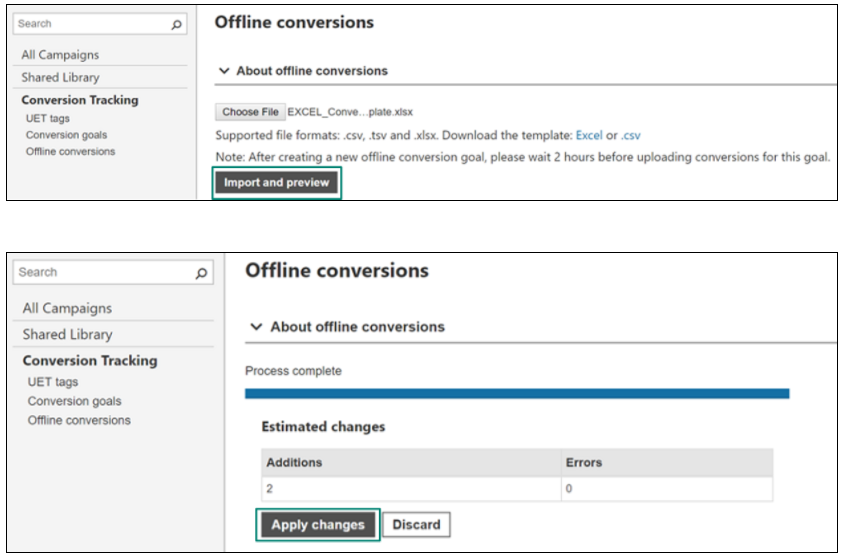This screenshot has height=559, width=846.
Task: Click Import and preview button
Action: pyautogui.click(x=276, y=183)
